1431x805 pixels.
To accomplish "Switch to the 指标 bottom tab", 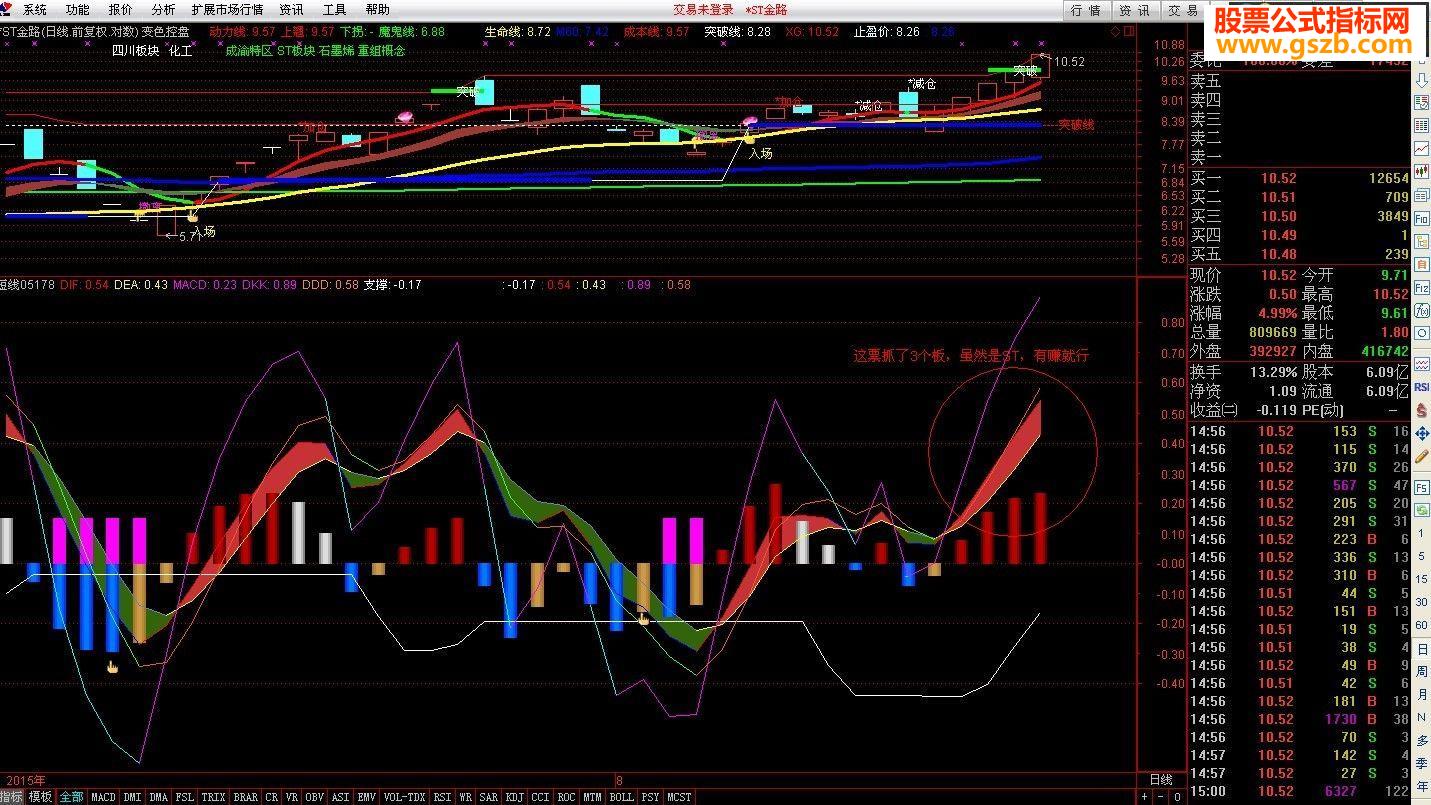I will [x=12, y=797].
